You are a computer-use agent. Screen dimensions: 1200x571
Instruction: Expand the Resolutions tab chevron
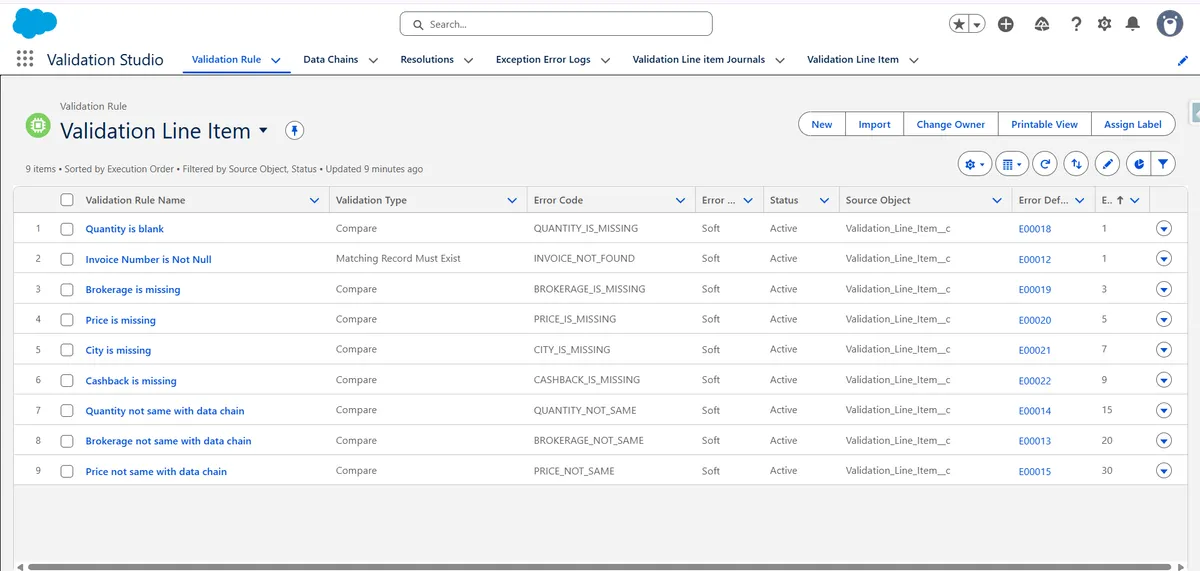click(468, 60)
